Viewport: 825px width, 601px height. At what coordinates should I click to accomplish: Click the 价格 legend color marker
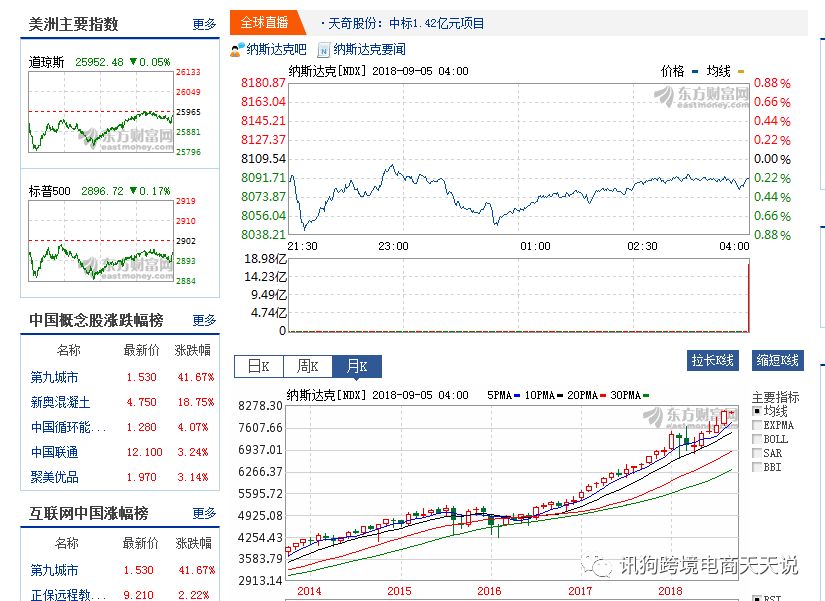tap(695, 72)
